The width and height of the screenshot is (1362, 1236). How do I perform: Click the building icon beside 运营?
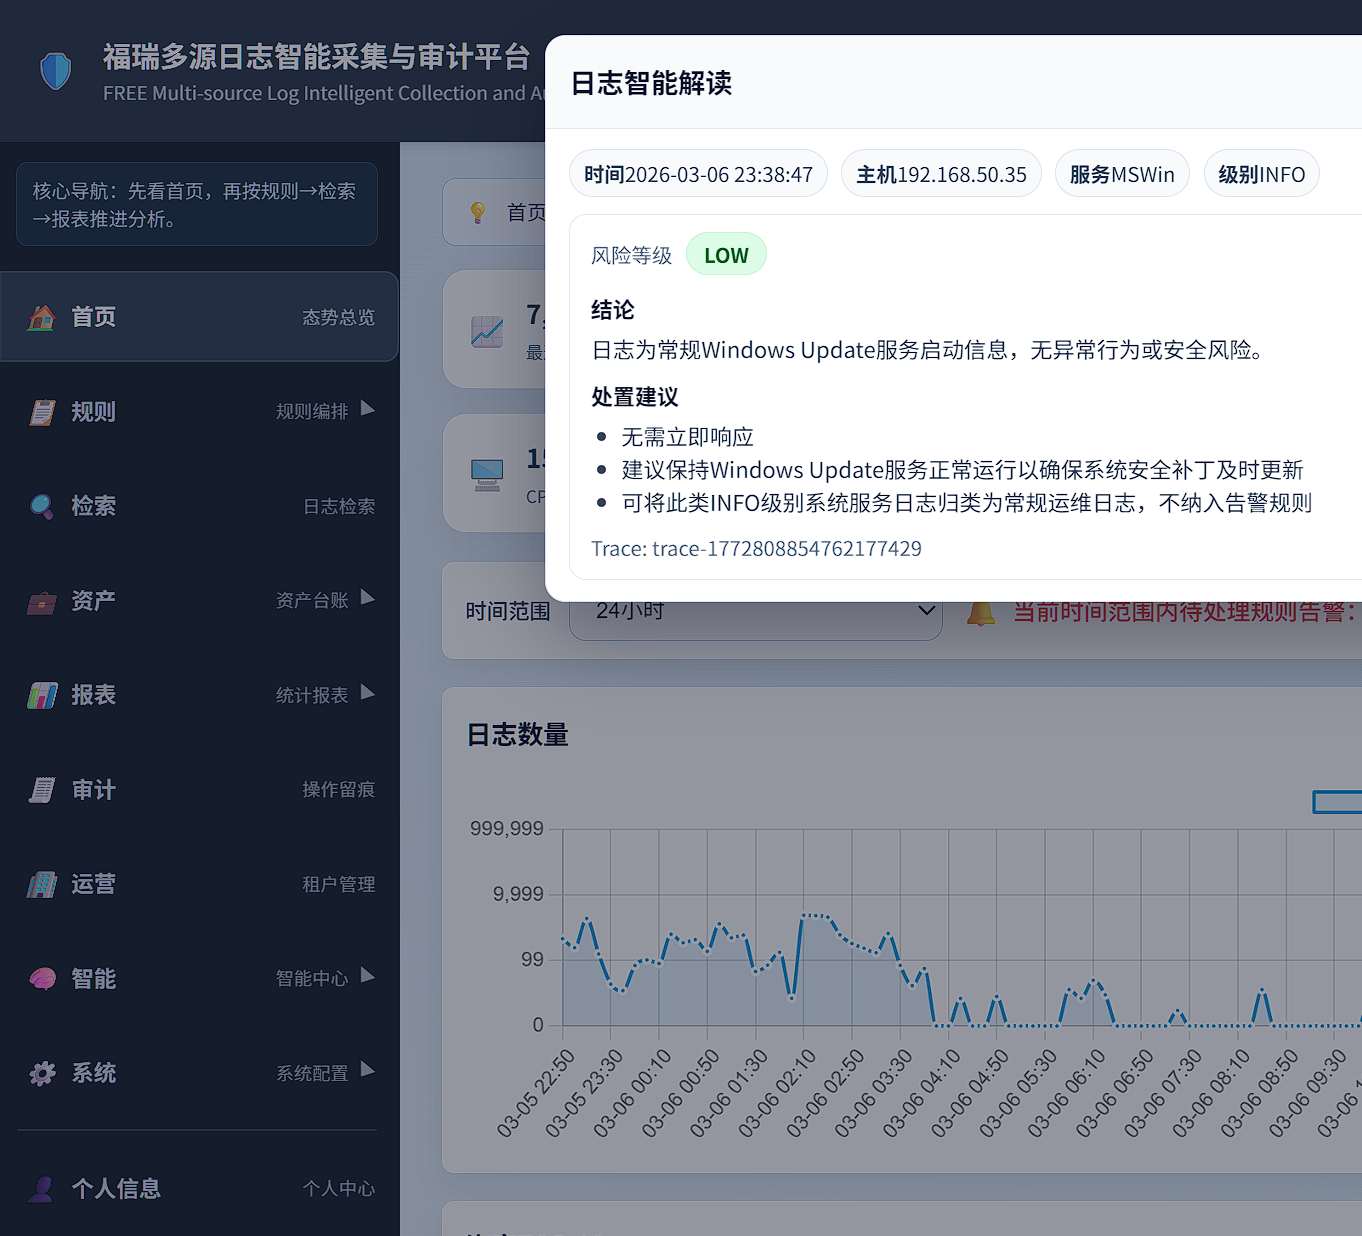click(x=42, y=885)
